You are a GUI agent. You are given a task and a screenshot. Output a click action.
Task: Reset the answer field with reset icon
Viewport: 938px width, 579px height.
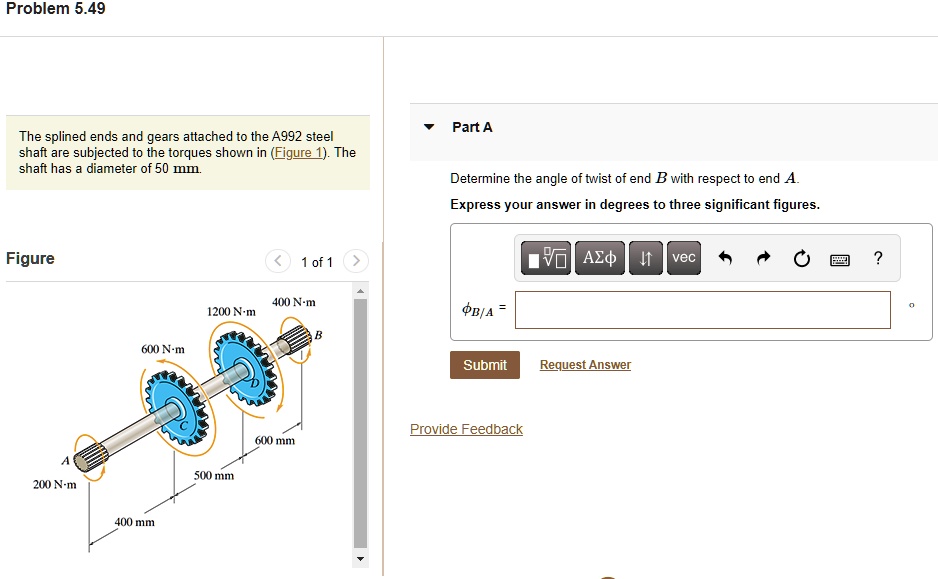point(801,258)
